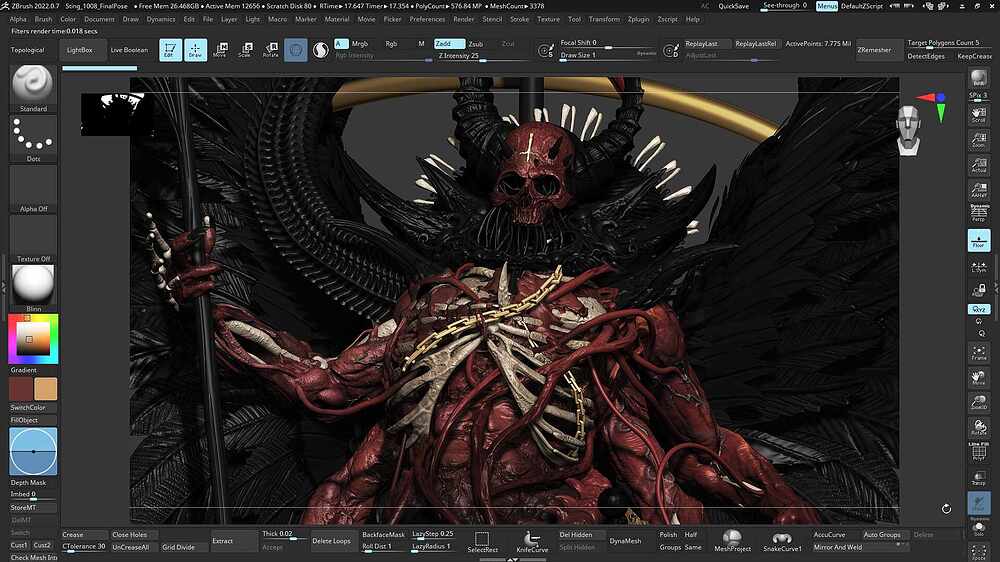Open the Alpha Off slot
Viewport: 1000px width, 562px height.
[x=33, y=189]
